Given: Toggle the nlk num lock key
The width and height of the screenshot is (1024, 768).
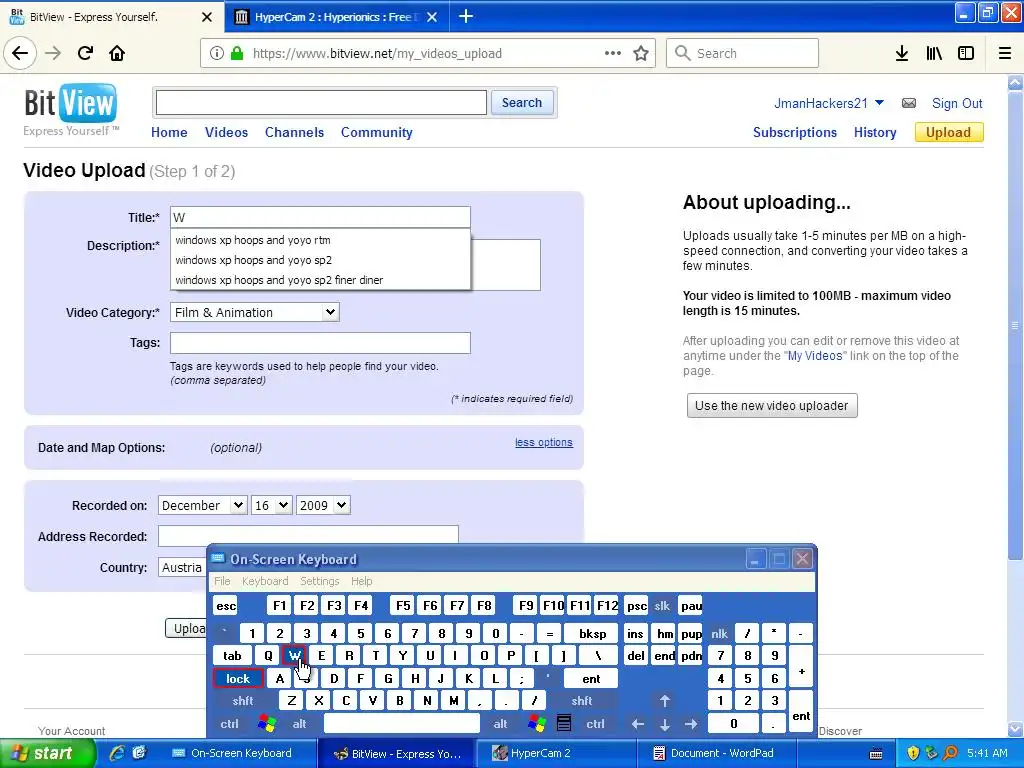Looking at the screenshot, I should pyautogui.click(x=720, y=633).
